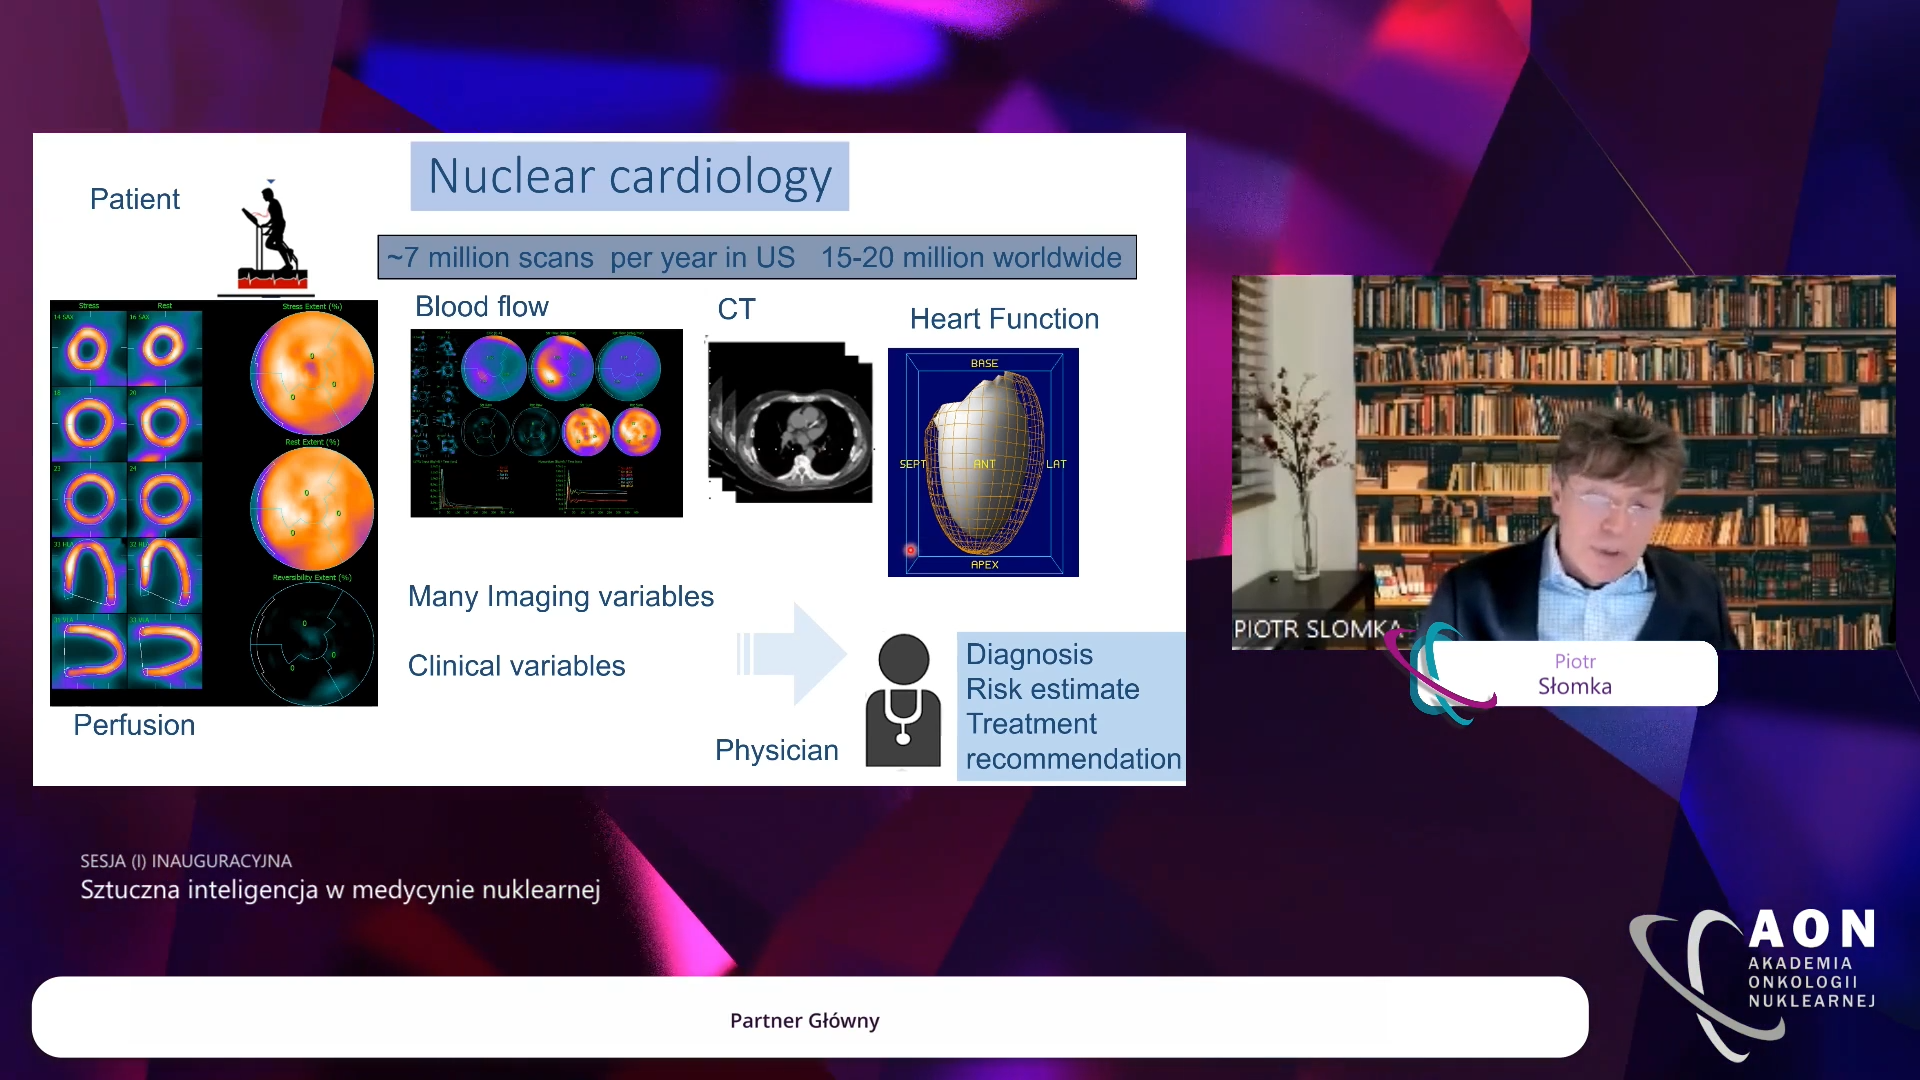The height and width of the screenshot is (1080, 1920).
Task: Click the 'CT' label
Action: point(737,309)
